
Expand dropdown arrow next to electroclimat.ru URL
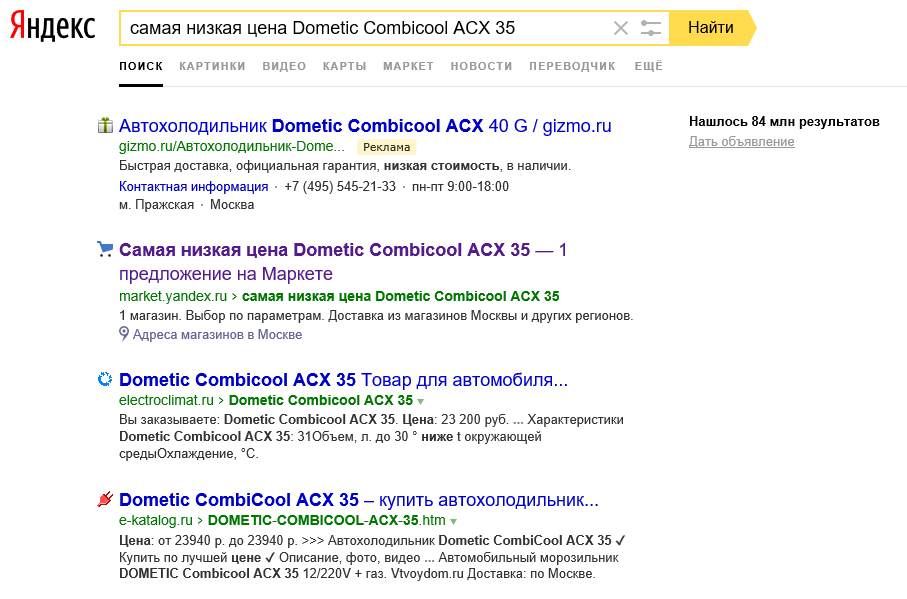(421, 401)
